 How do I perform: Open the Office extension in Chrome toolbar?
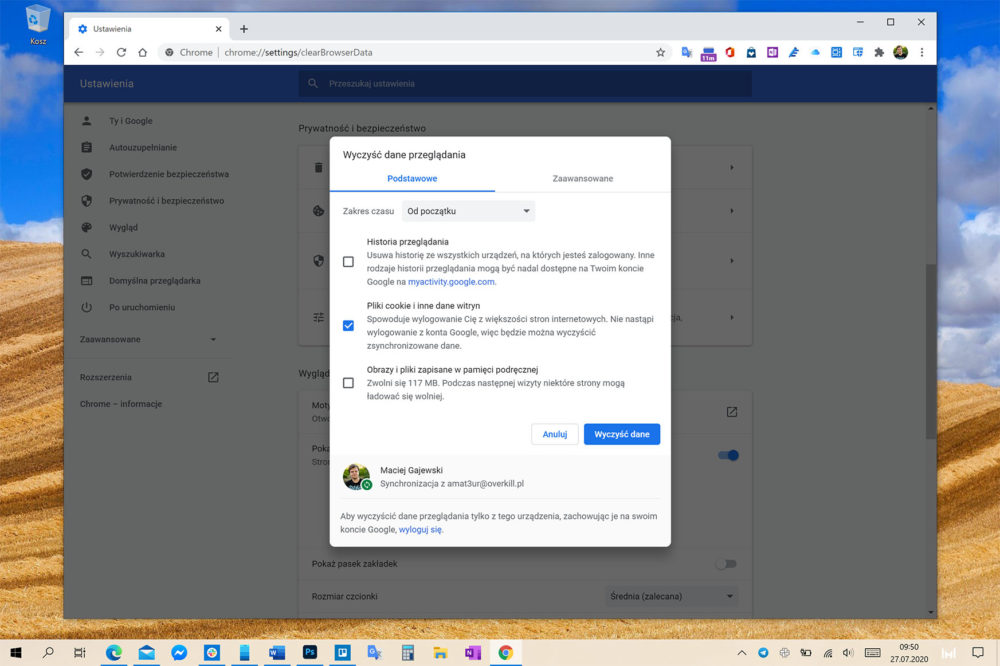tap(730, 52)
